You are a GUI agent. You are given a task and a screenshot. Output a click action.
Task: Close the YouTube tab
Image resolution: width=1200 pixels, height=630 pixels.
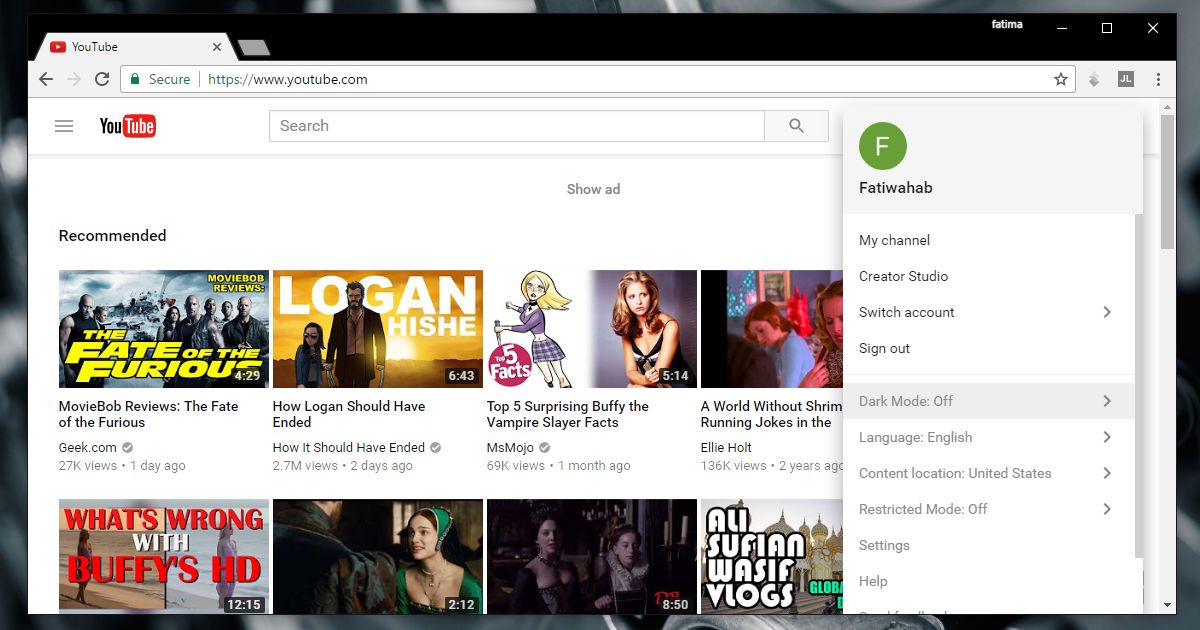[x=217, y=47]
